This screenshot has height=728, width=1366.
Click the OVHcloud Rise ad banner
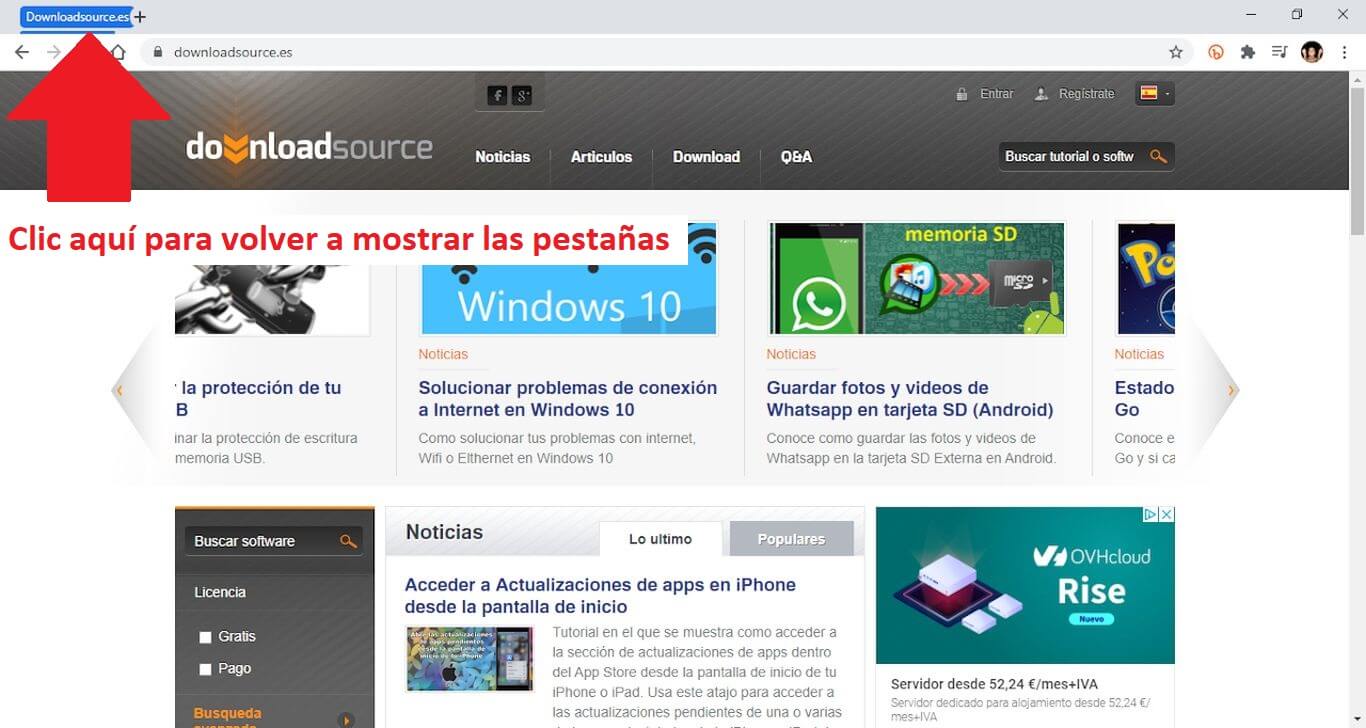point(1025,585)
